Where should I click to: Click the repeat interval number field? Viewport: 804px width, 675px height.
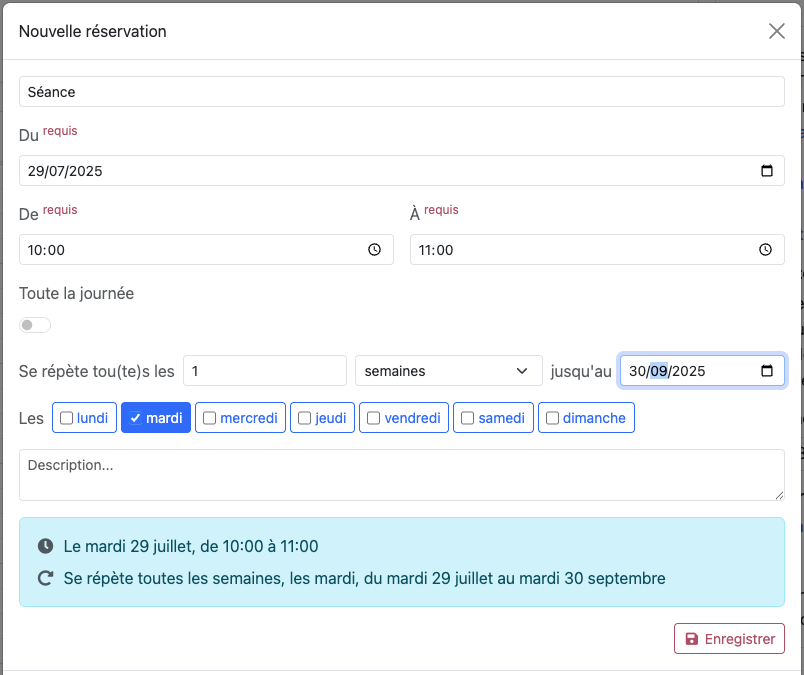[x=264, y=371]
